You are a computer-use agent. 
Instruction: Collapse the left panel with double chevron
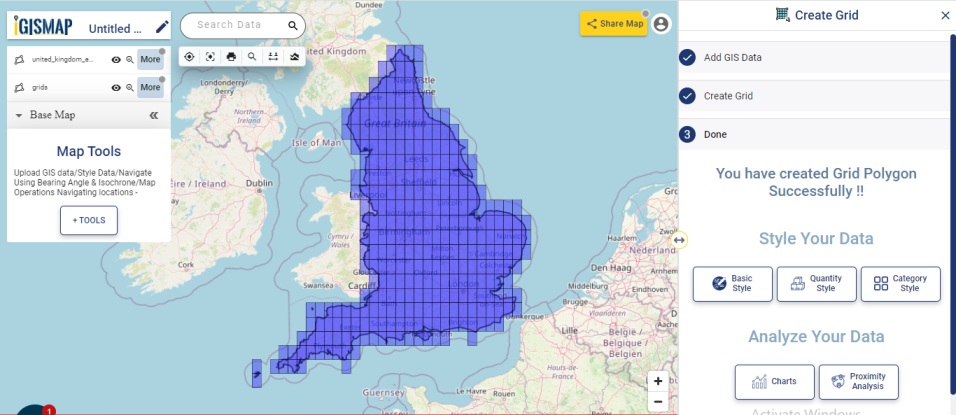tap(154, 115)
